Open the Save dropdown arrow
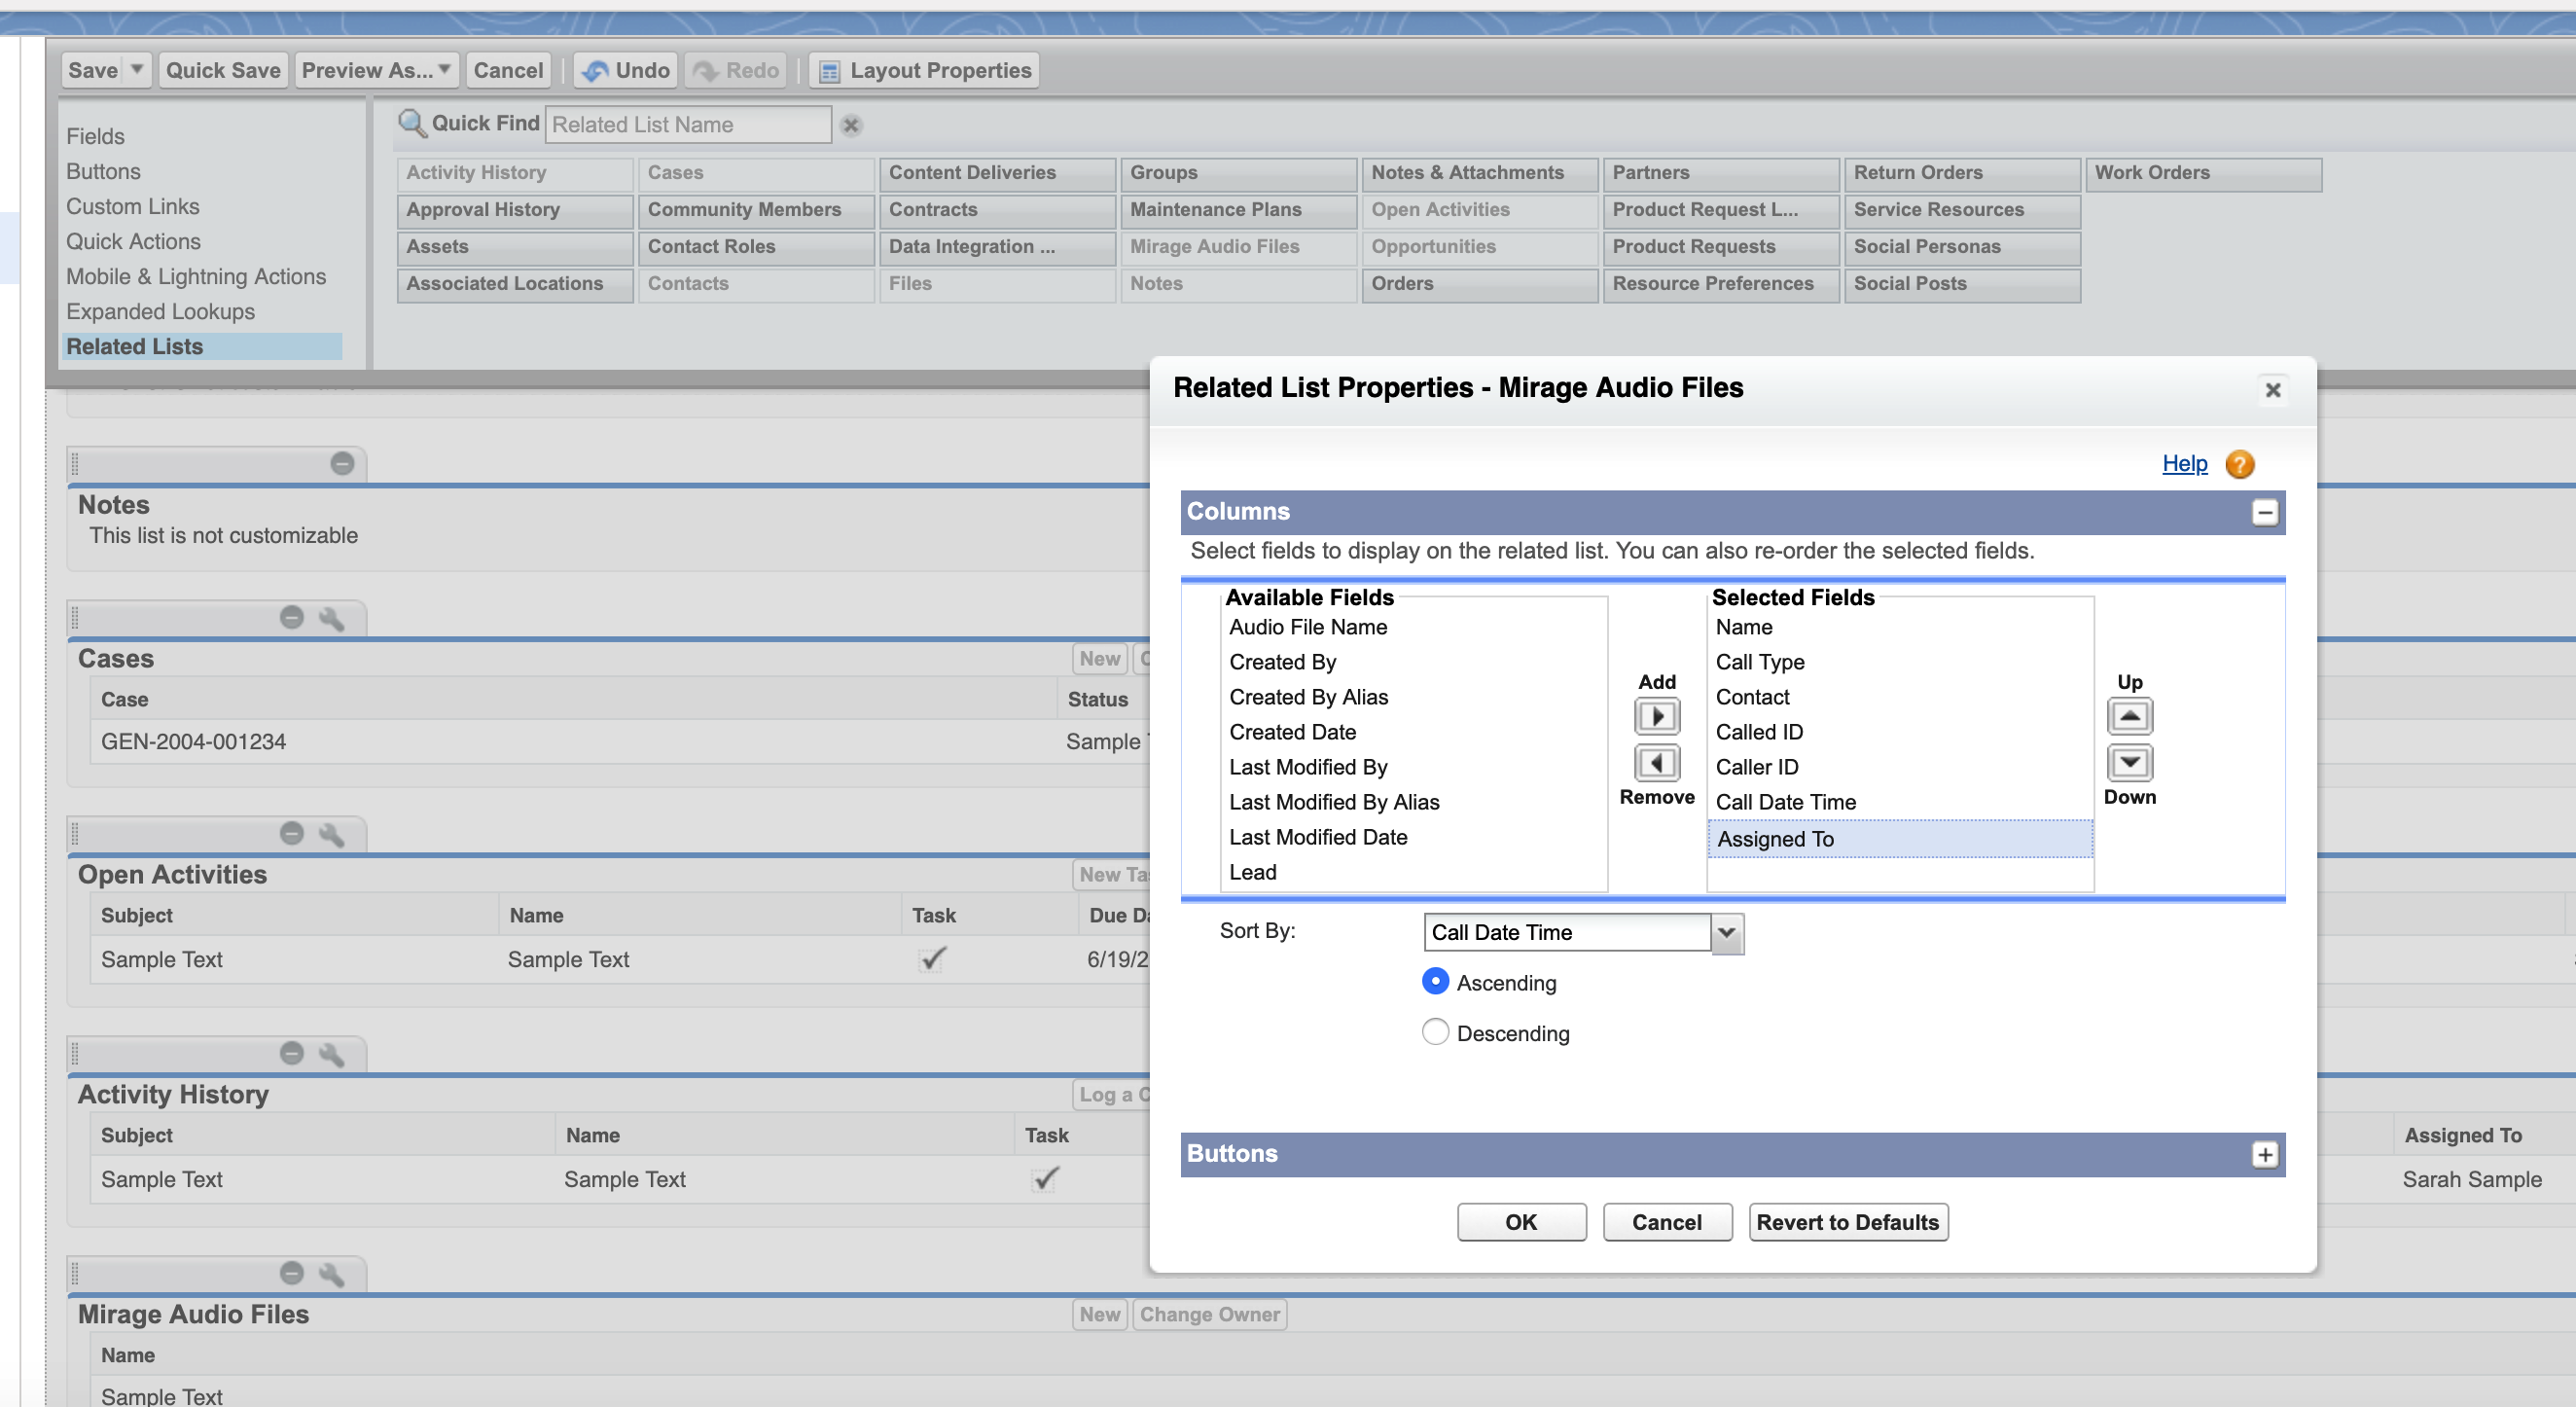 [137, 70]
